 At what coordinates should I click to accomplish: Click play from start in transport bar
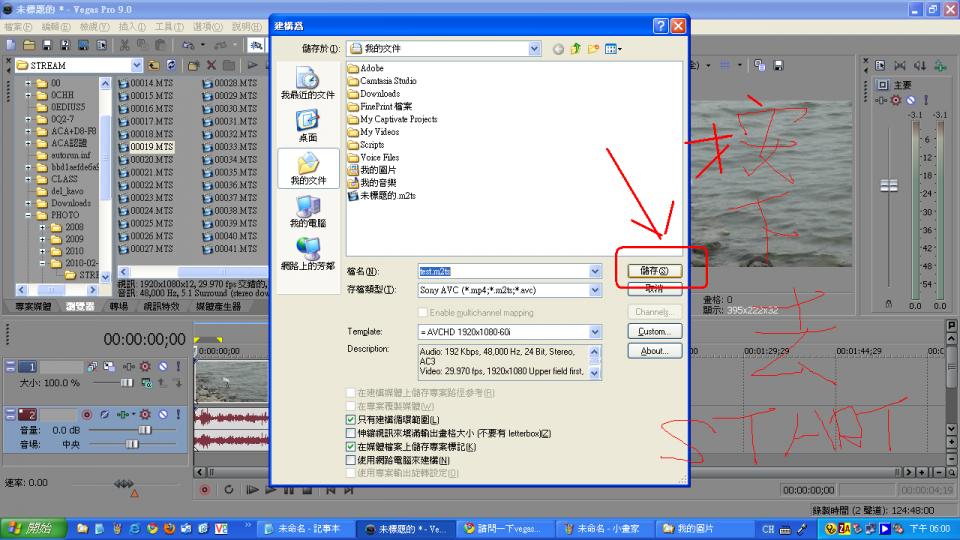[252, 489]
